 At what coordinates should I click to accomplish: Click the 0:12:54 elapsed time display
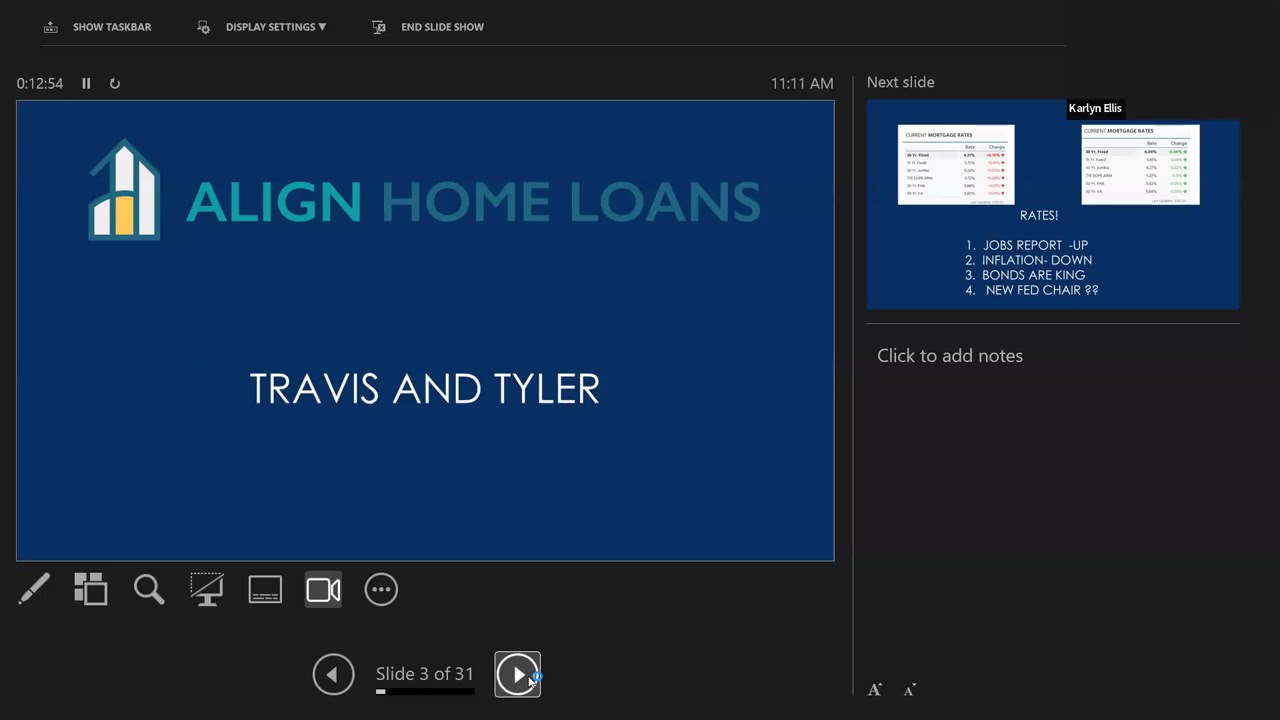[x=40, y=84]
